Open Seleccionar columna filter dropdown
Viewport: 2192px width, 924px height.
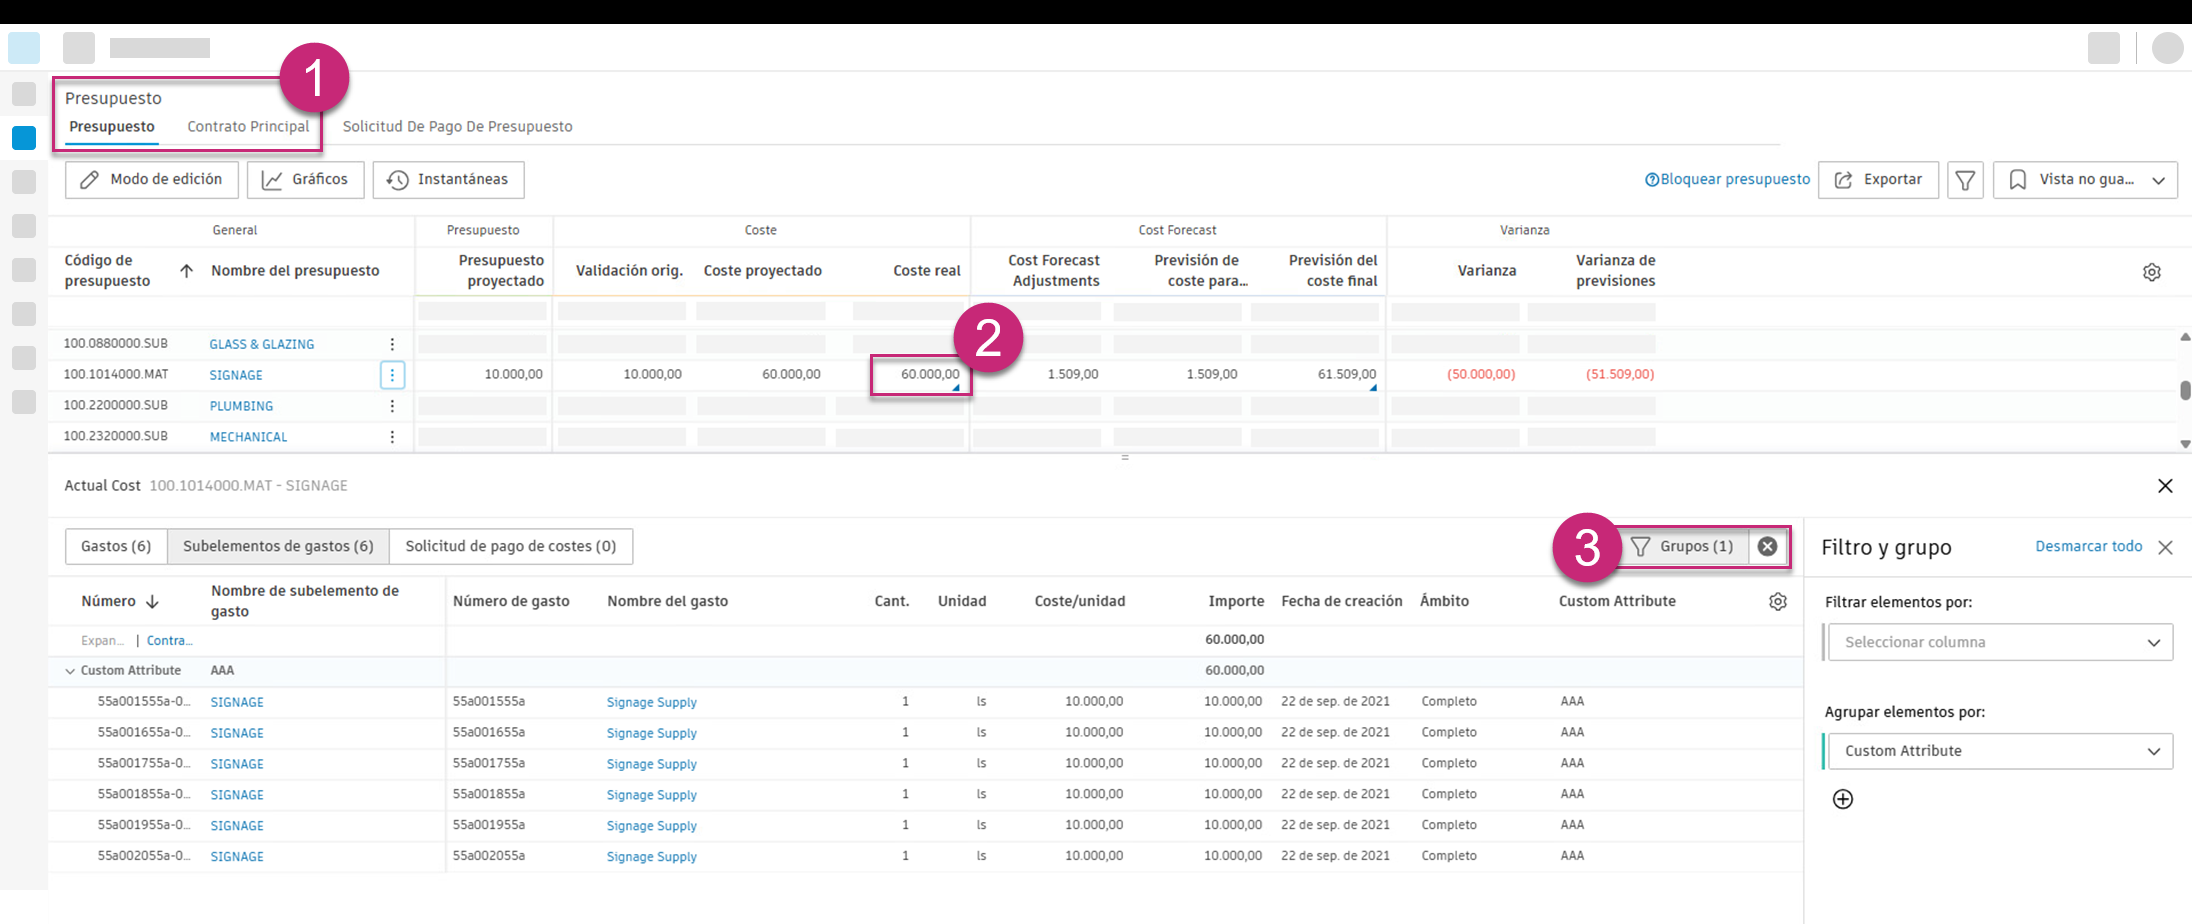pos(2000,642)
